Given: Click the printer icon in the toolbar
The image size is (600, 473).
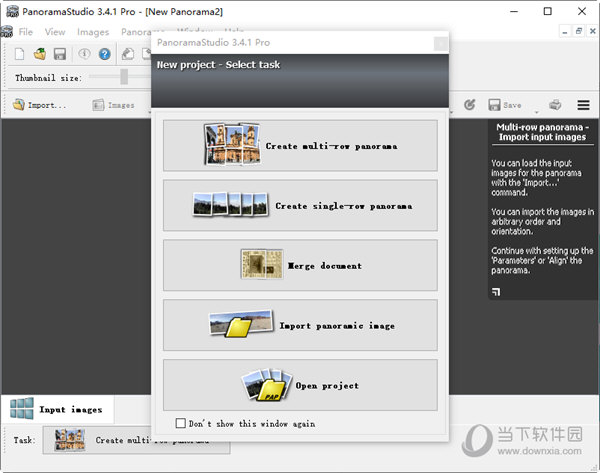Looking at the screenshot, I should click(555, 104).
